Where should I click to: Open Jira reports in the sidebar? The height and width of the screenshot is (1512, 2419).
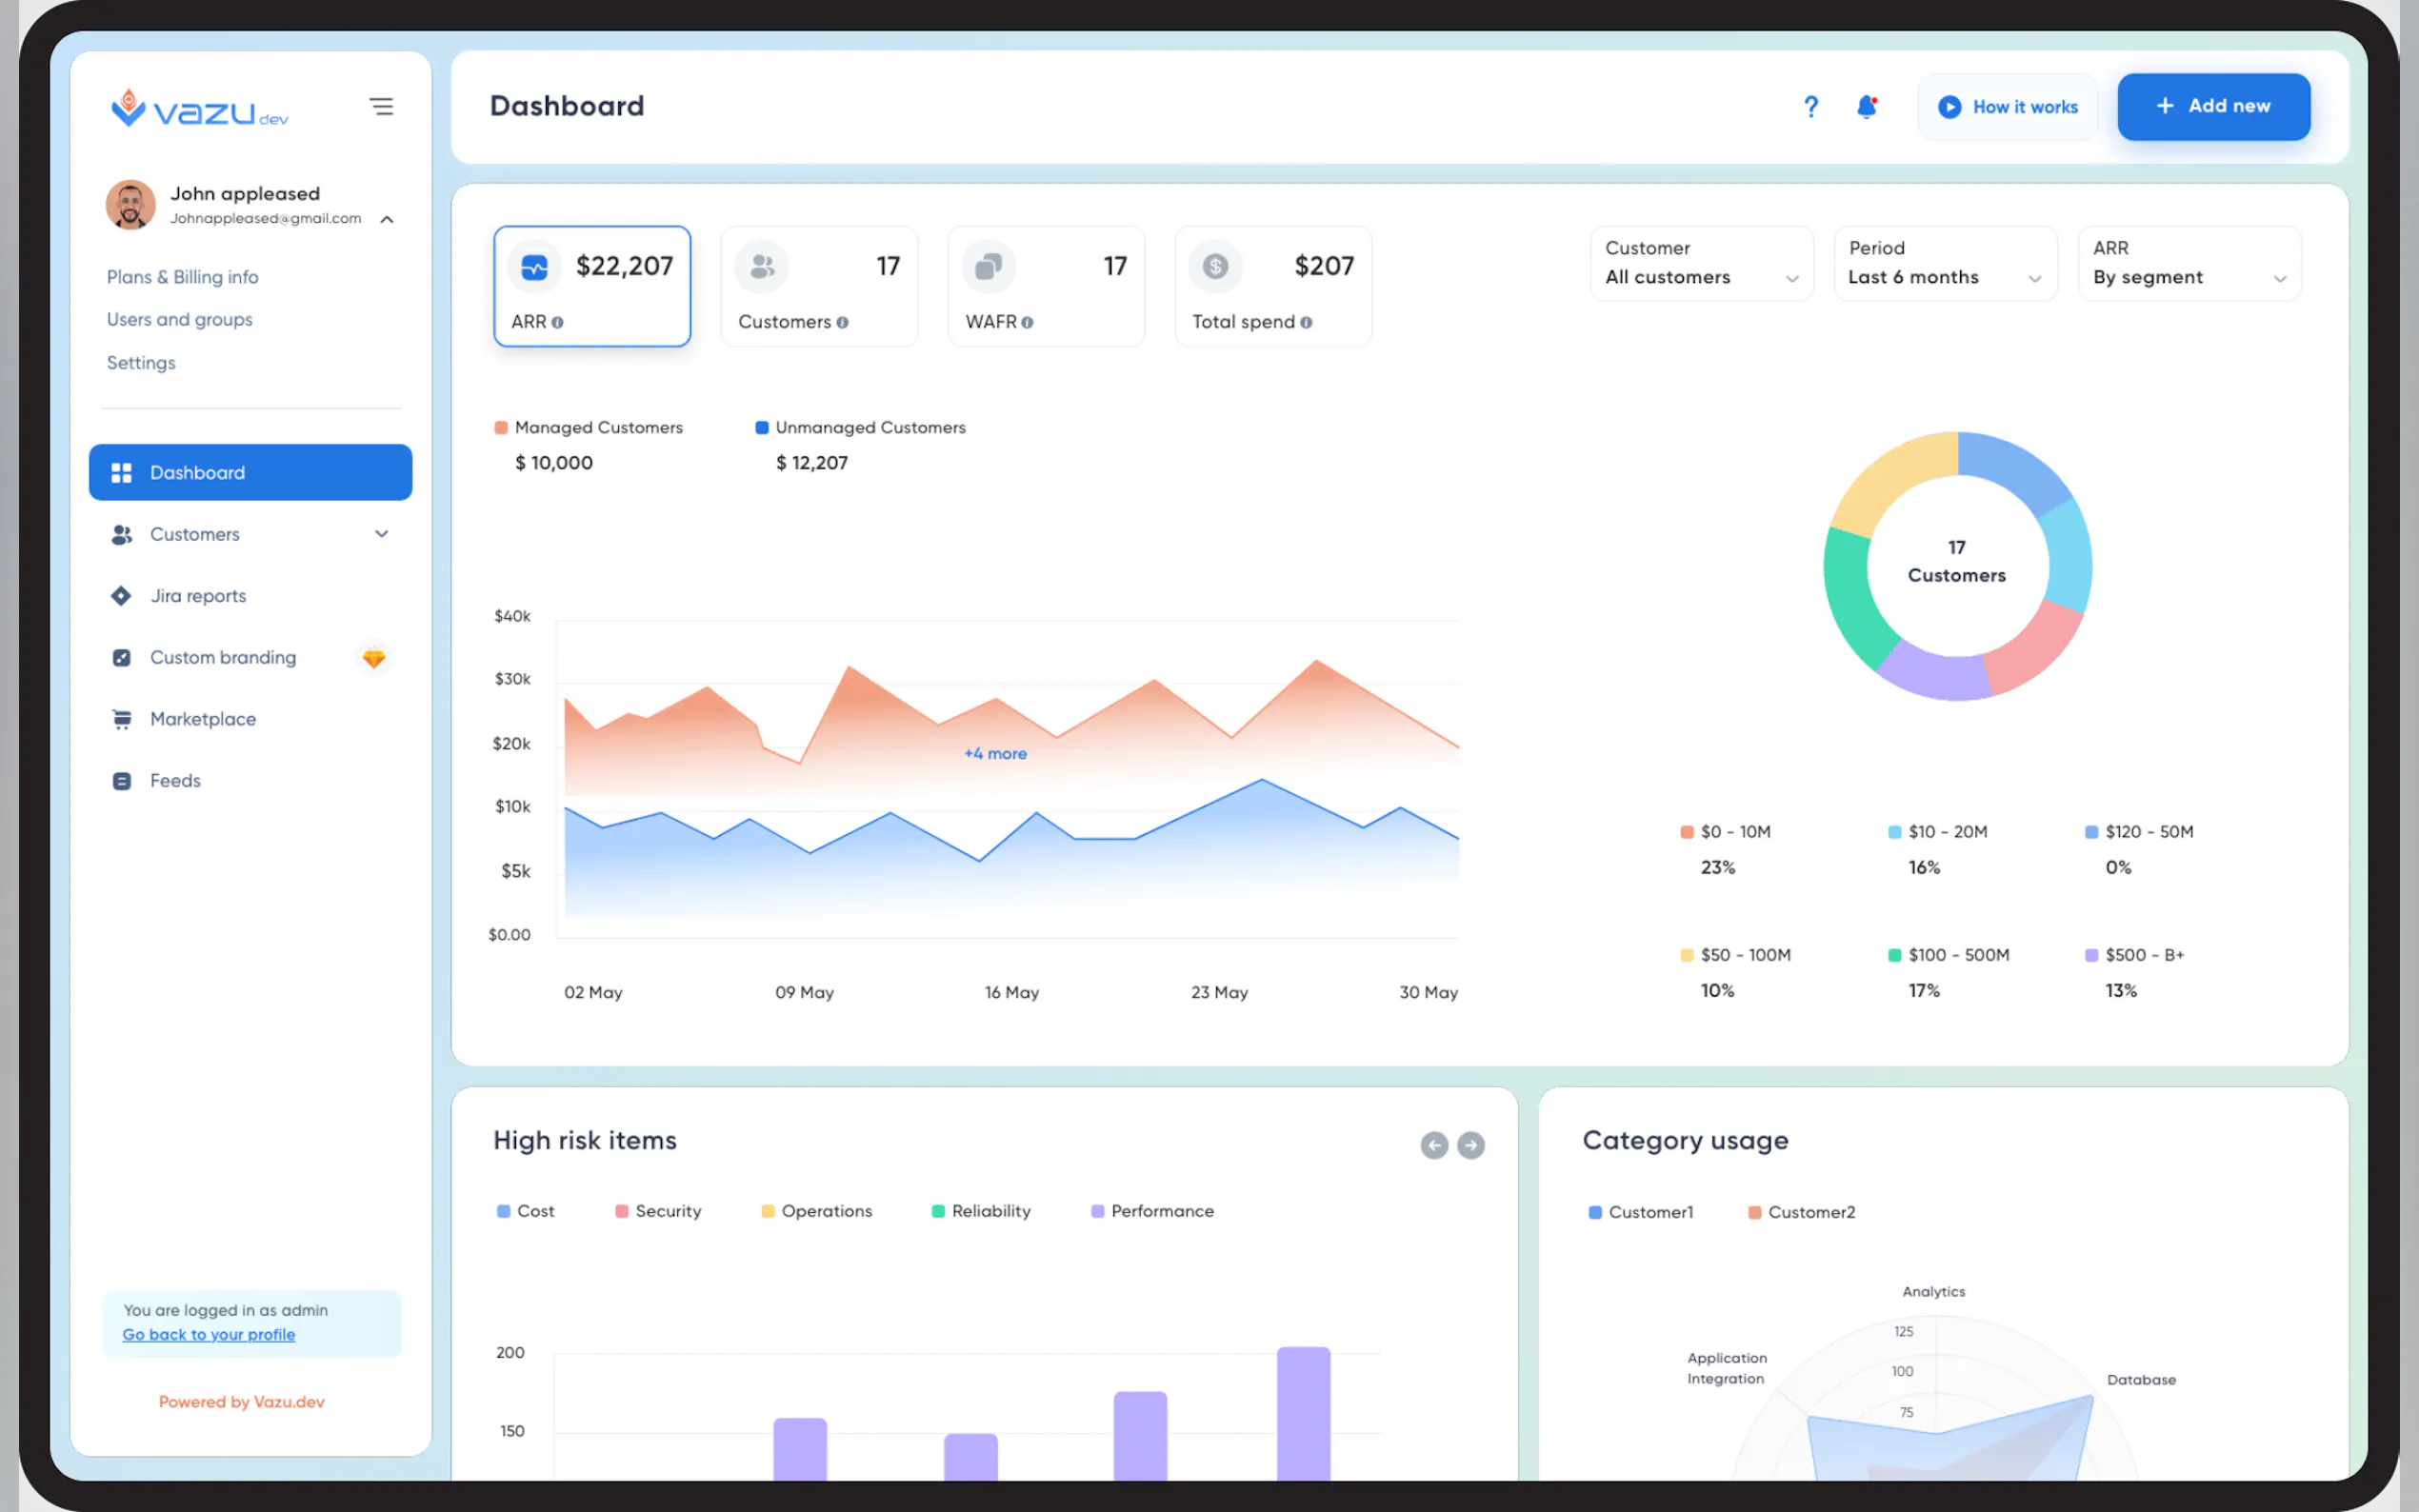[x=250, y=596]
